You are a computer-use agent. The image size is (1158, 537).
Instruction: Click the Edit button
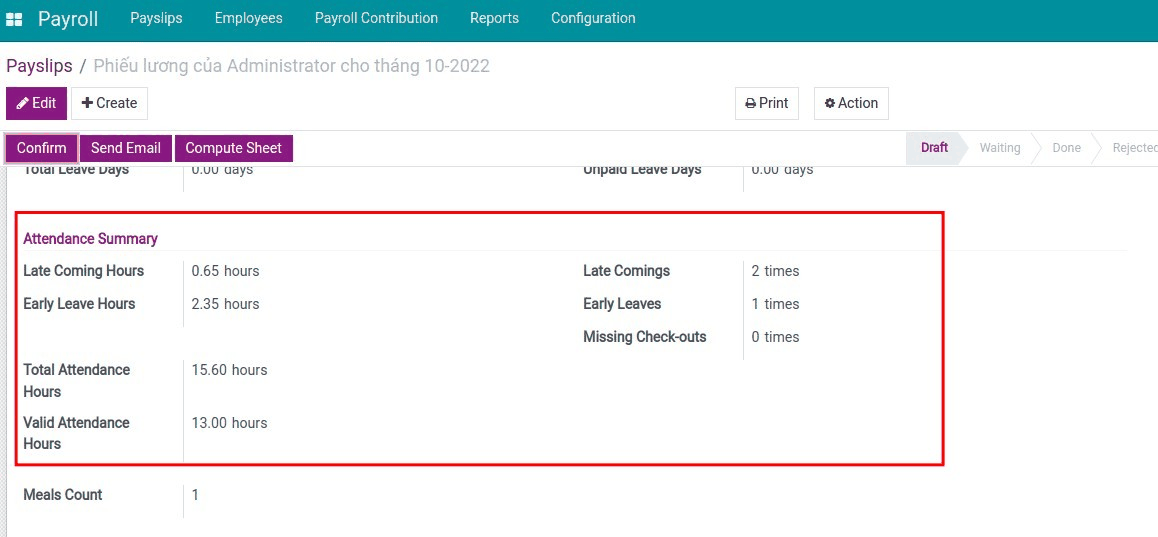click(x=36, y=103)
